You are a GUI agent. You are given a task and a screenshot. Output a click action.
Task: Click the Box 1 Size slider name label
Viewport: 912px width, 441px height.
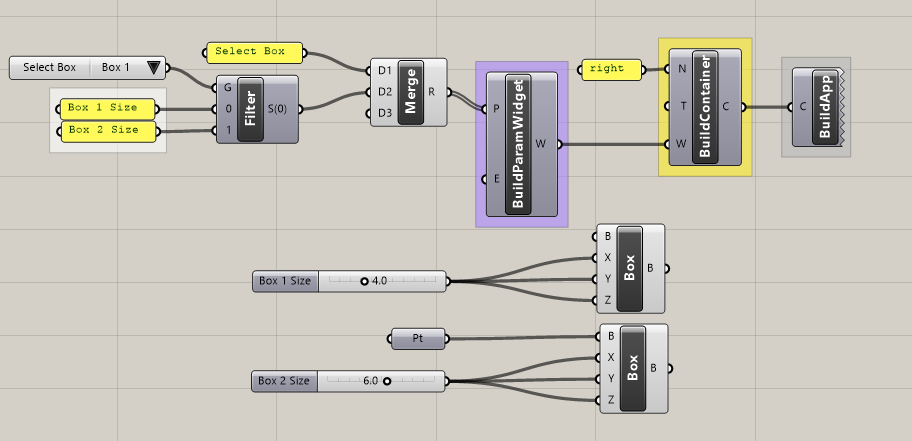[x=285, y=281]
